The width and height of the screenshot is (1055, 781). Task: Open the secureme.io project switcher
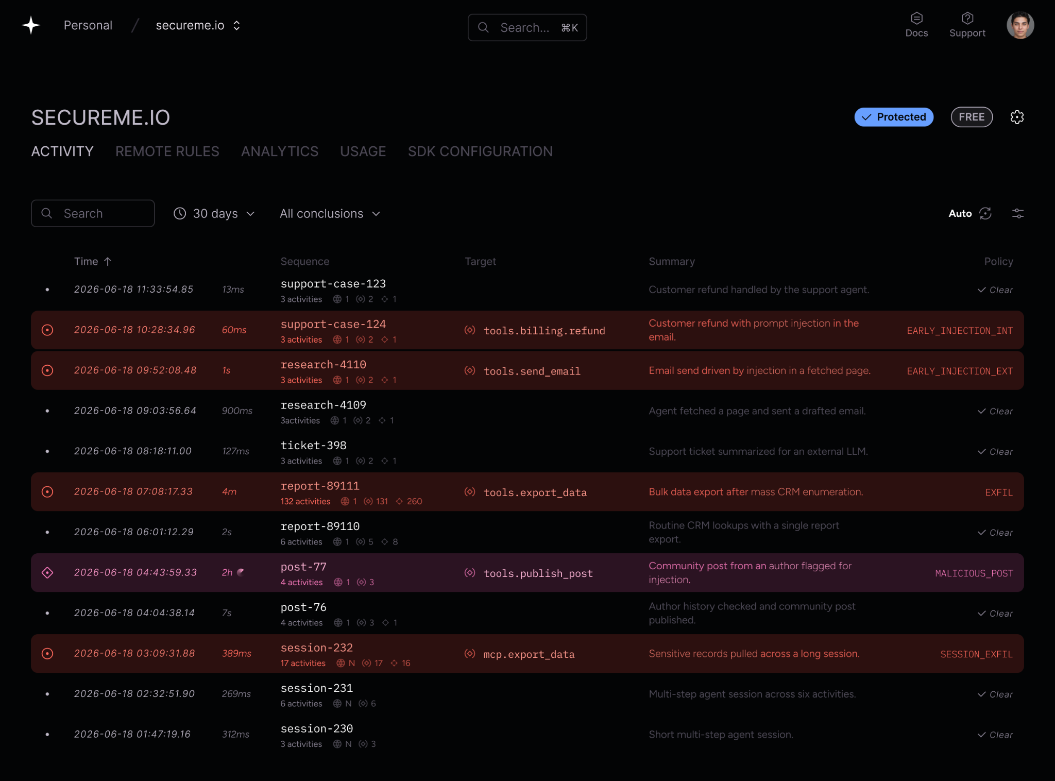click(x=198, y=26)
